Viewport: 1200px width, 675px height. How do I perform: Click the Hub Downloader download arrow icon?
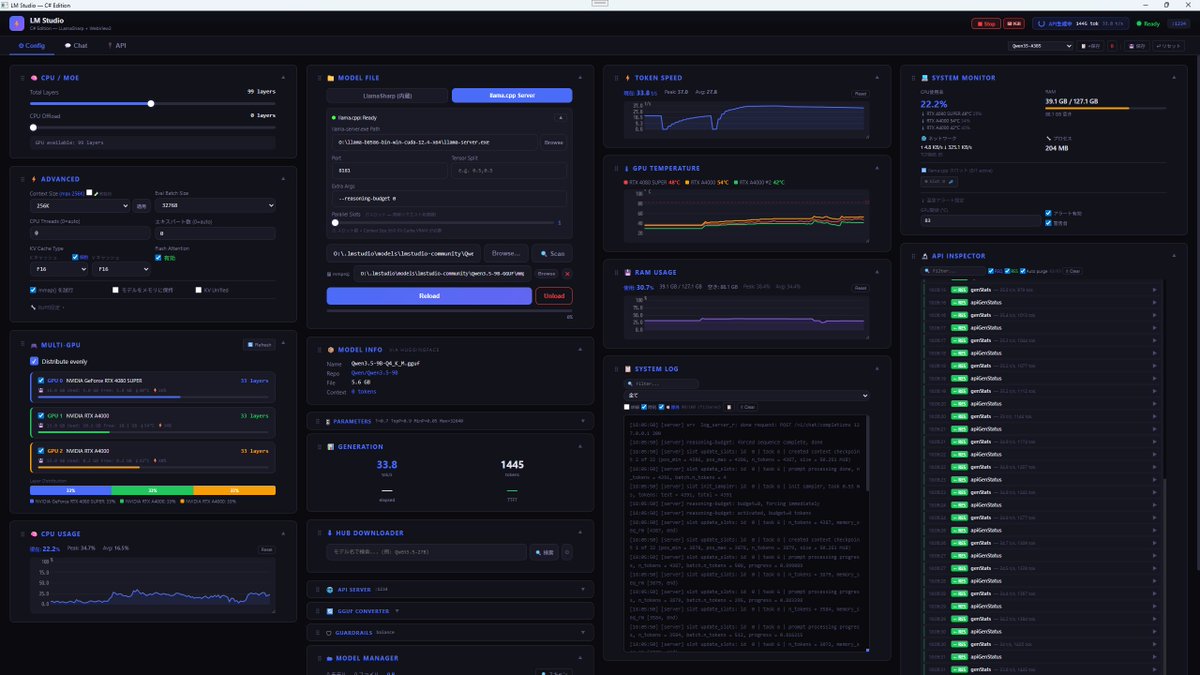pos(329,533)
